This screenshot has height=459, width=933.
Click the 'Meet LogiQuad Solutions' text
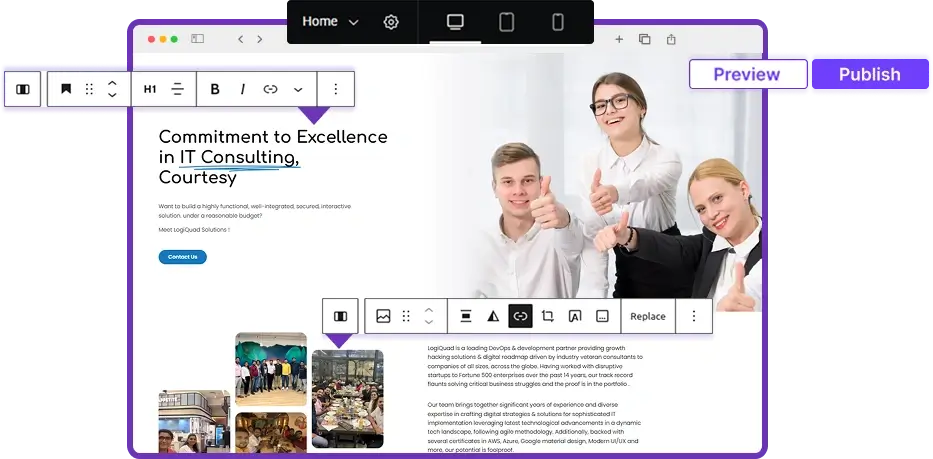(194, 230)
